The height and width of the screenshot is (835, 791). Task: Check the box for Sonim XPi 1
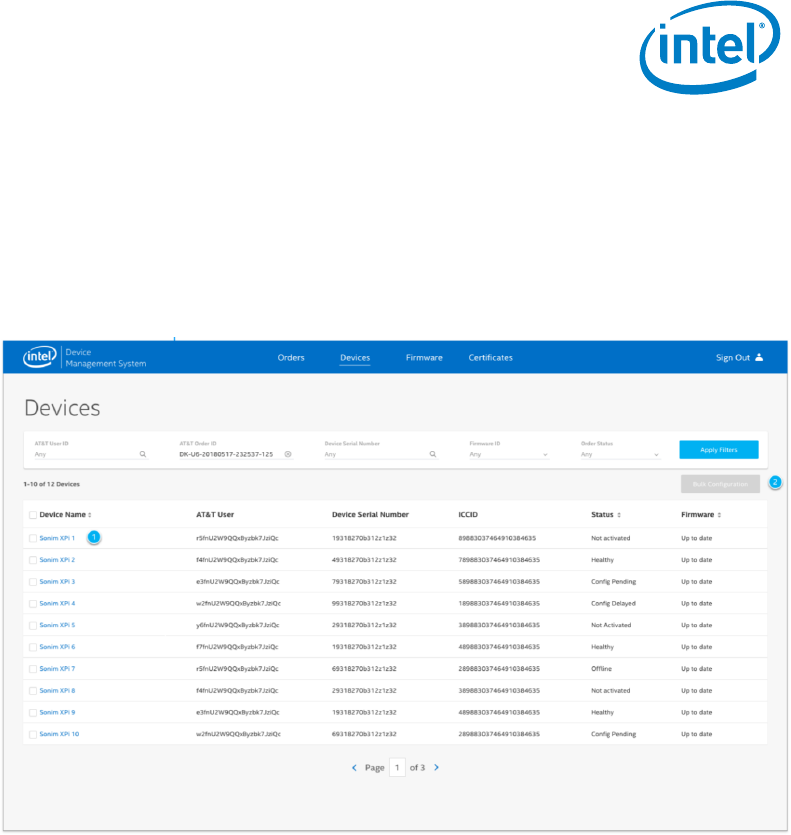click(x=33, y=538)
